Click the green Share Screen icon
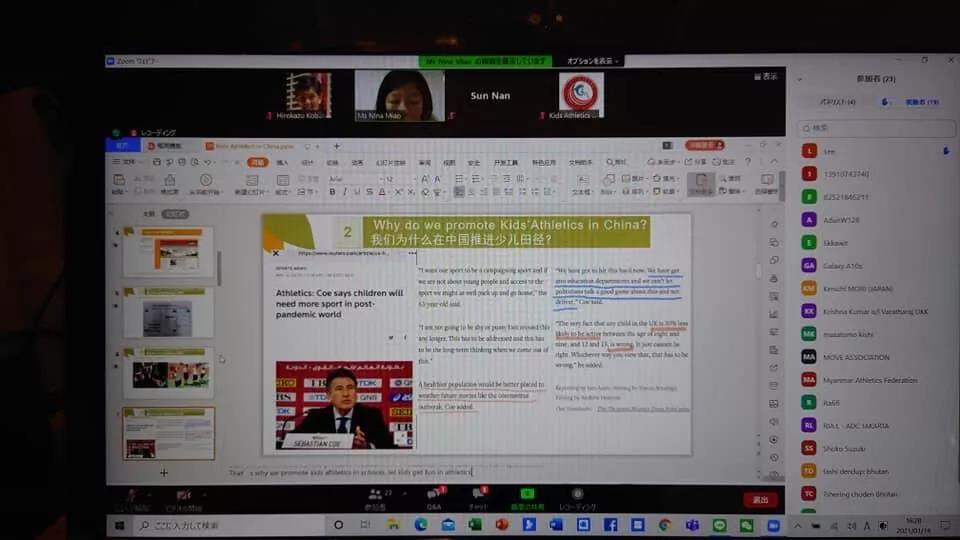 (x=527, y=496)
